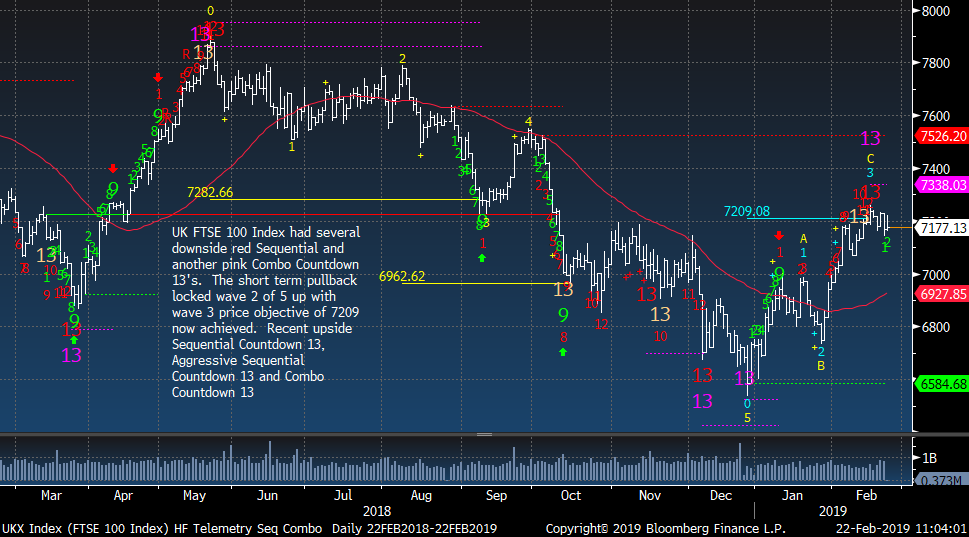The height and width of the screenshot is (537, 969).
Task: Click the red 7526.20 price tag
Action: pos(942,136)
